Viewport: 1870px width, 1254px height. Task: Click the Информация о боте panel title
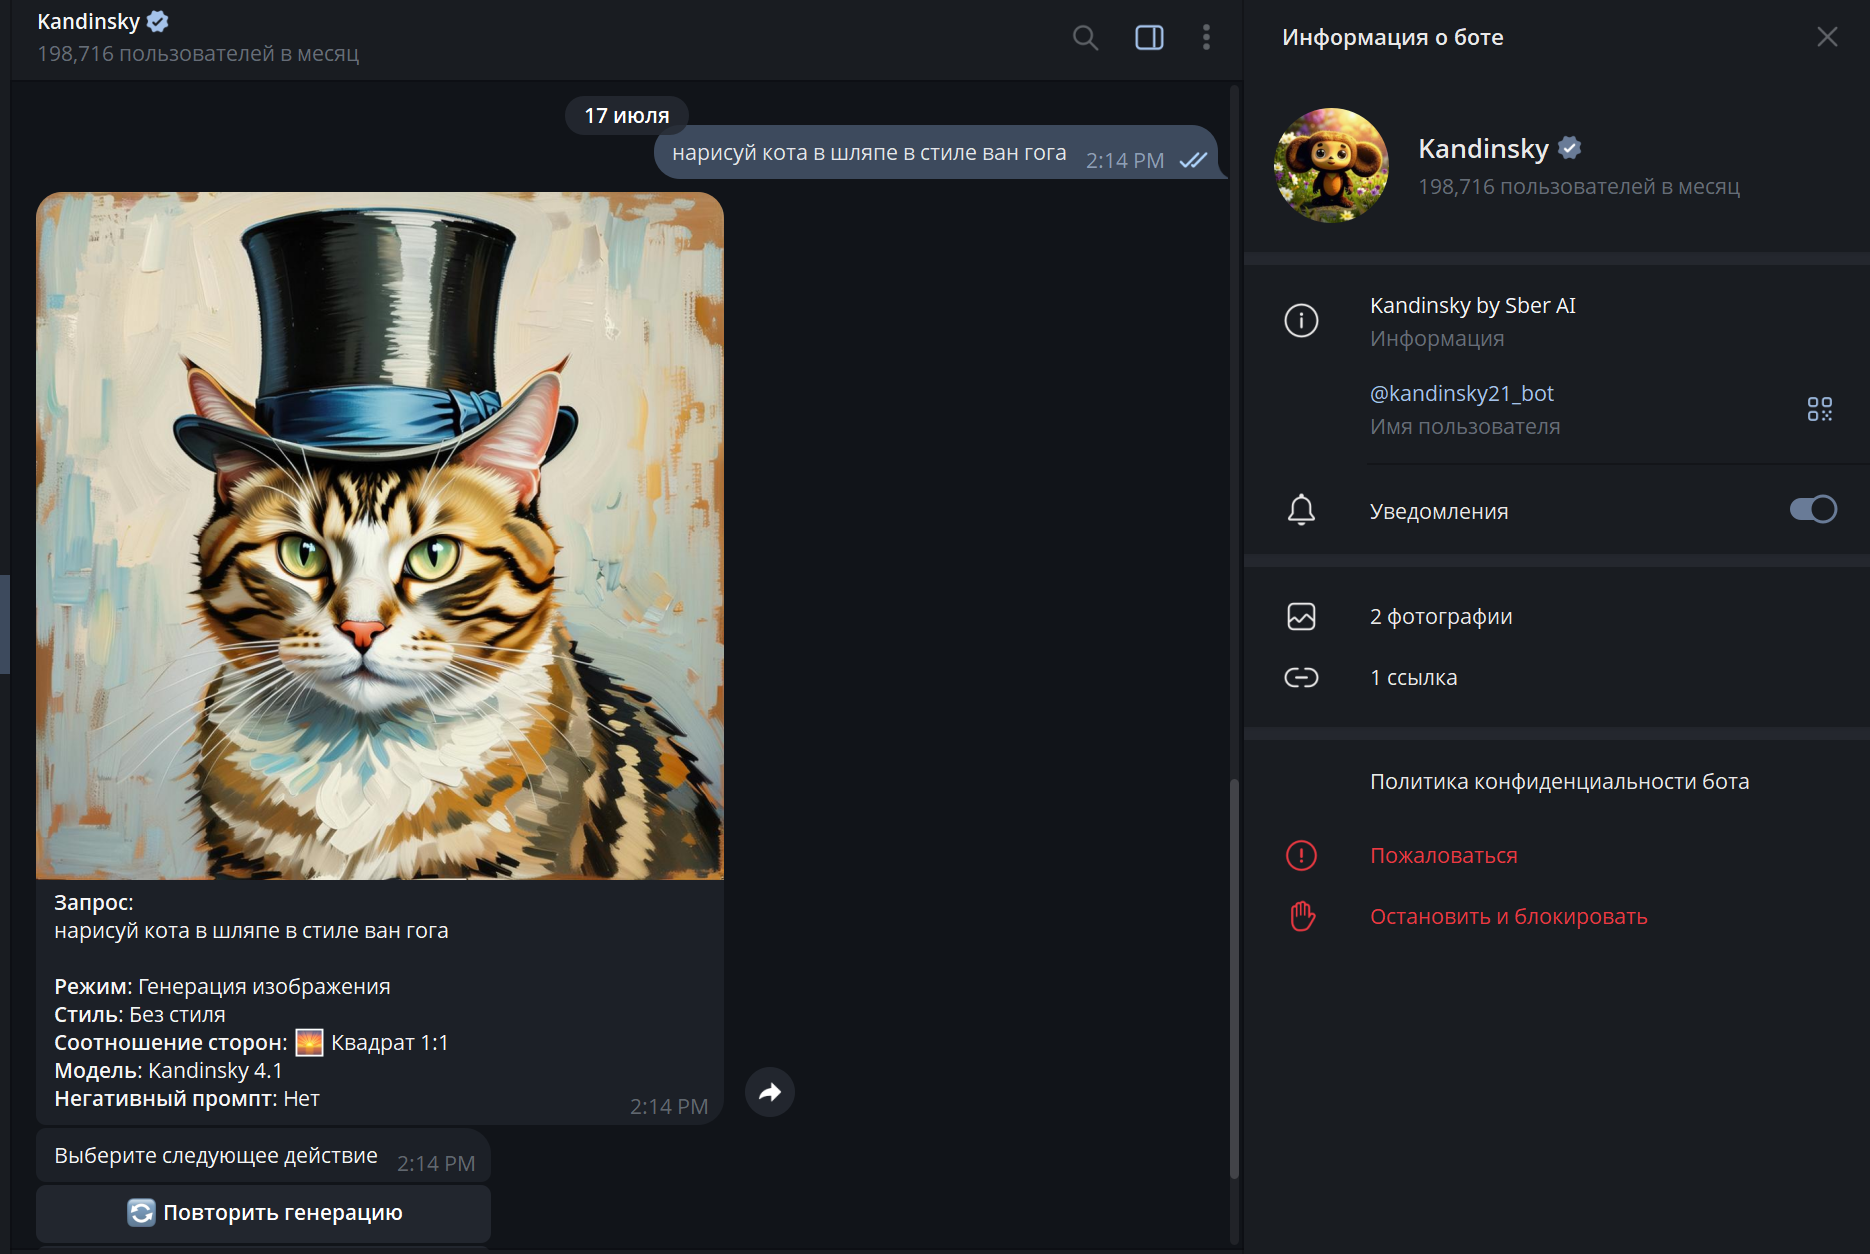(1393, 37)
